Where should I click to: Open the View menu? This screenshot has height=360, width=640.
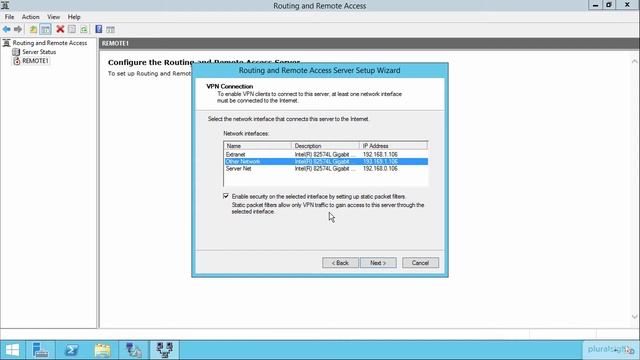point(53,17)
